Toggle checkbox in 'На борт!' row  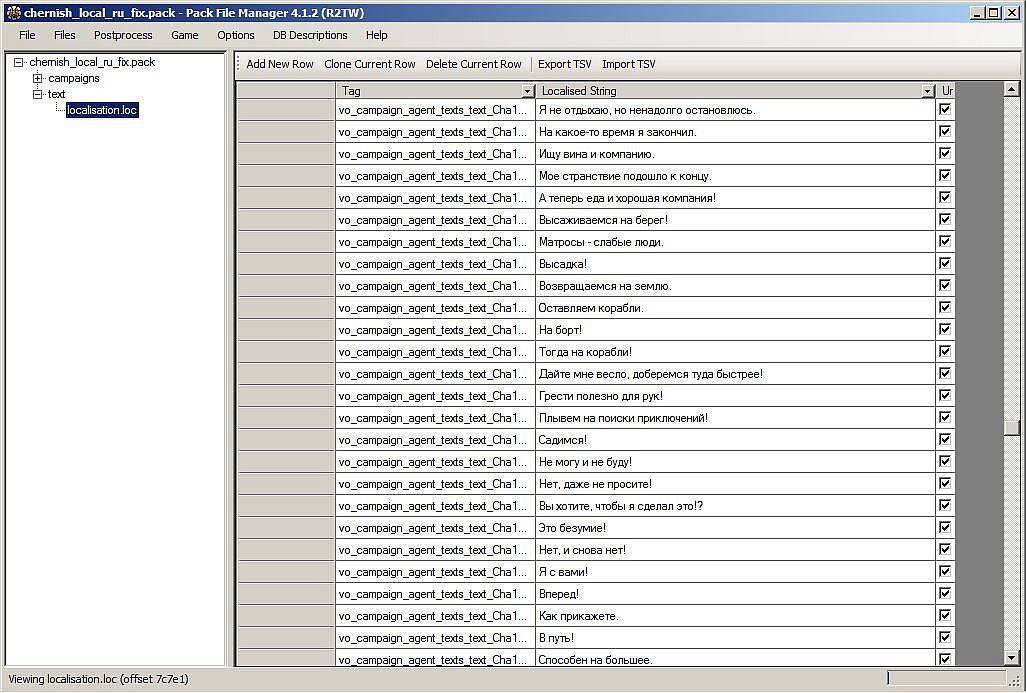pyautogui.click(x=944, y=330)
